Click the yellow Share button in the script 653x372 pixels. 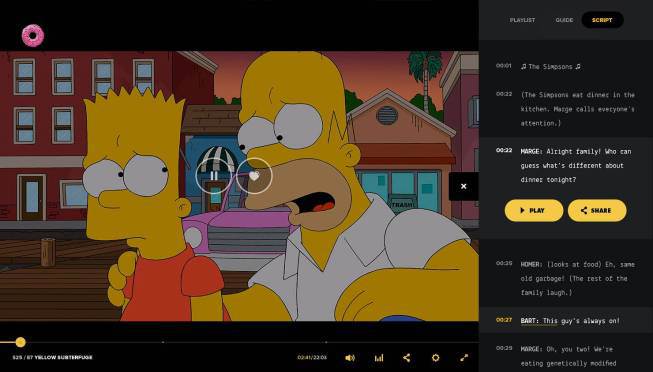click(x=597, y=210)
